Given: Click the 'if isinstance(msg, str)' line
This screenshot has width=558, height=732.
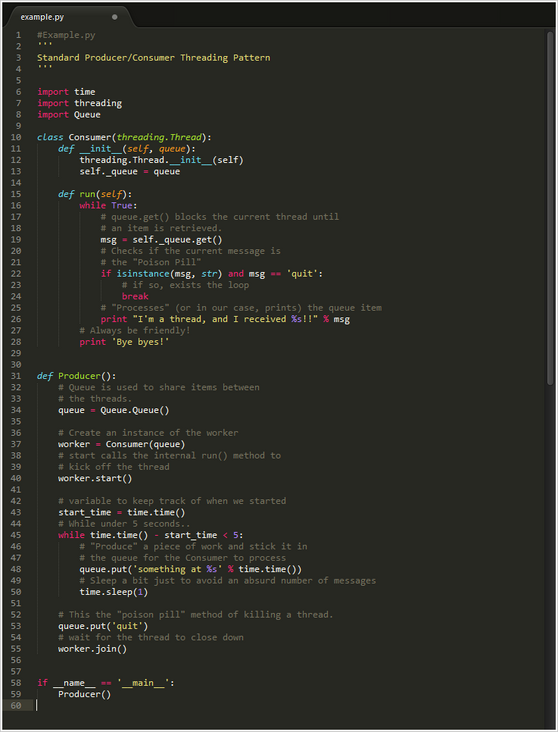Looking at the screenshot, I should tap(212, 274).
